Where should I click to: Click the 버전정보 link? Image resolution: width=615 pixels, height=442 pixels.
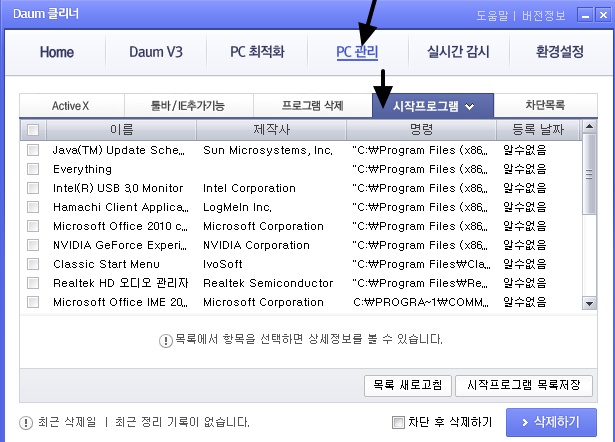tap(543, 16)
